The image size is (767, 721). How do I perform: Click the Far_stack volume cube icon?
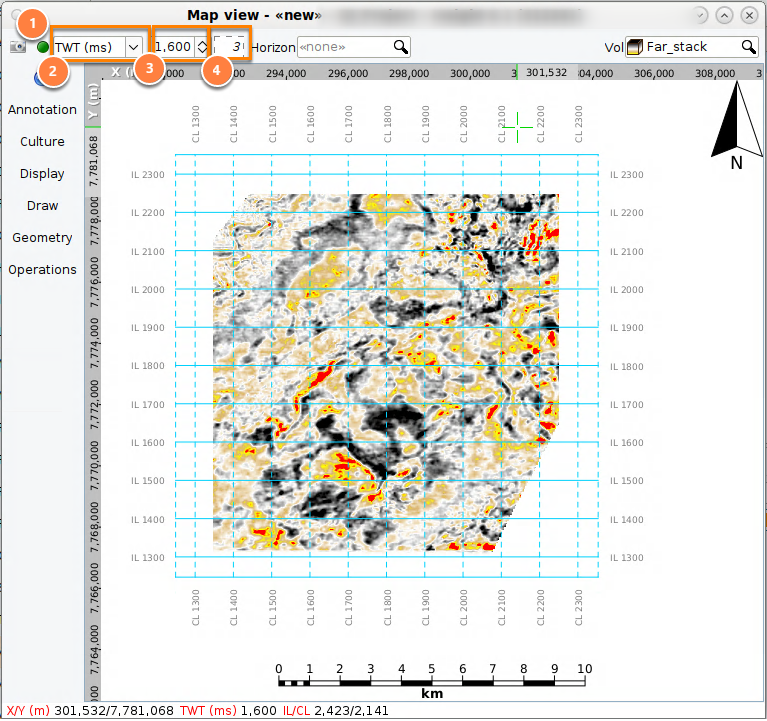tap(634, 47)
